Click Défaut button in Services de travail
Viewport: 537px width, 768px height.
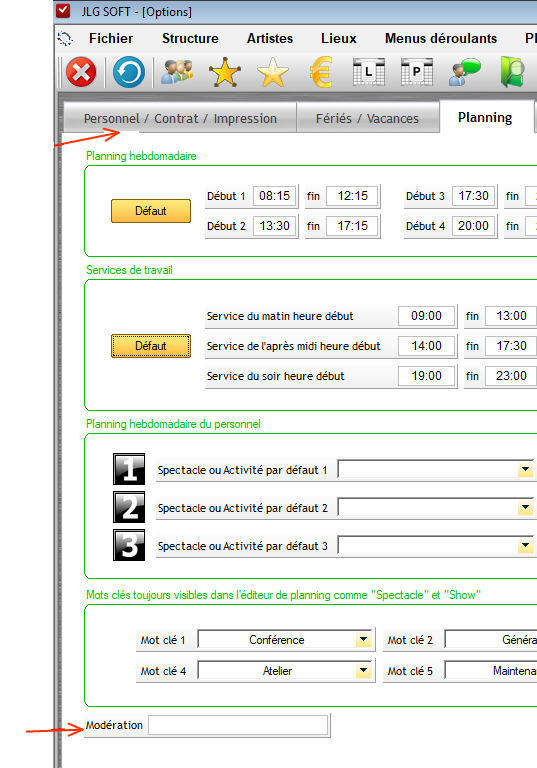coord(151,346)
